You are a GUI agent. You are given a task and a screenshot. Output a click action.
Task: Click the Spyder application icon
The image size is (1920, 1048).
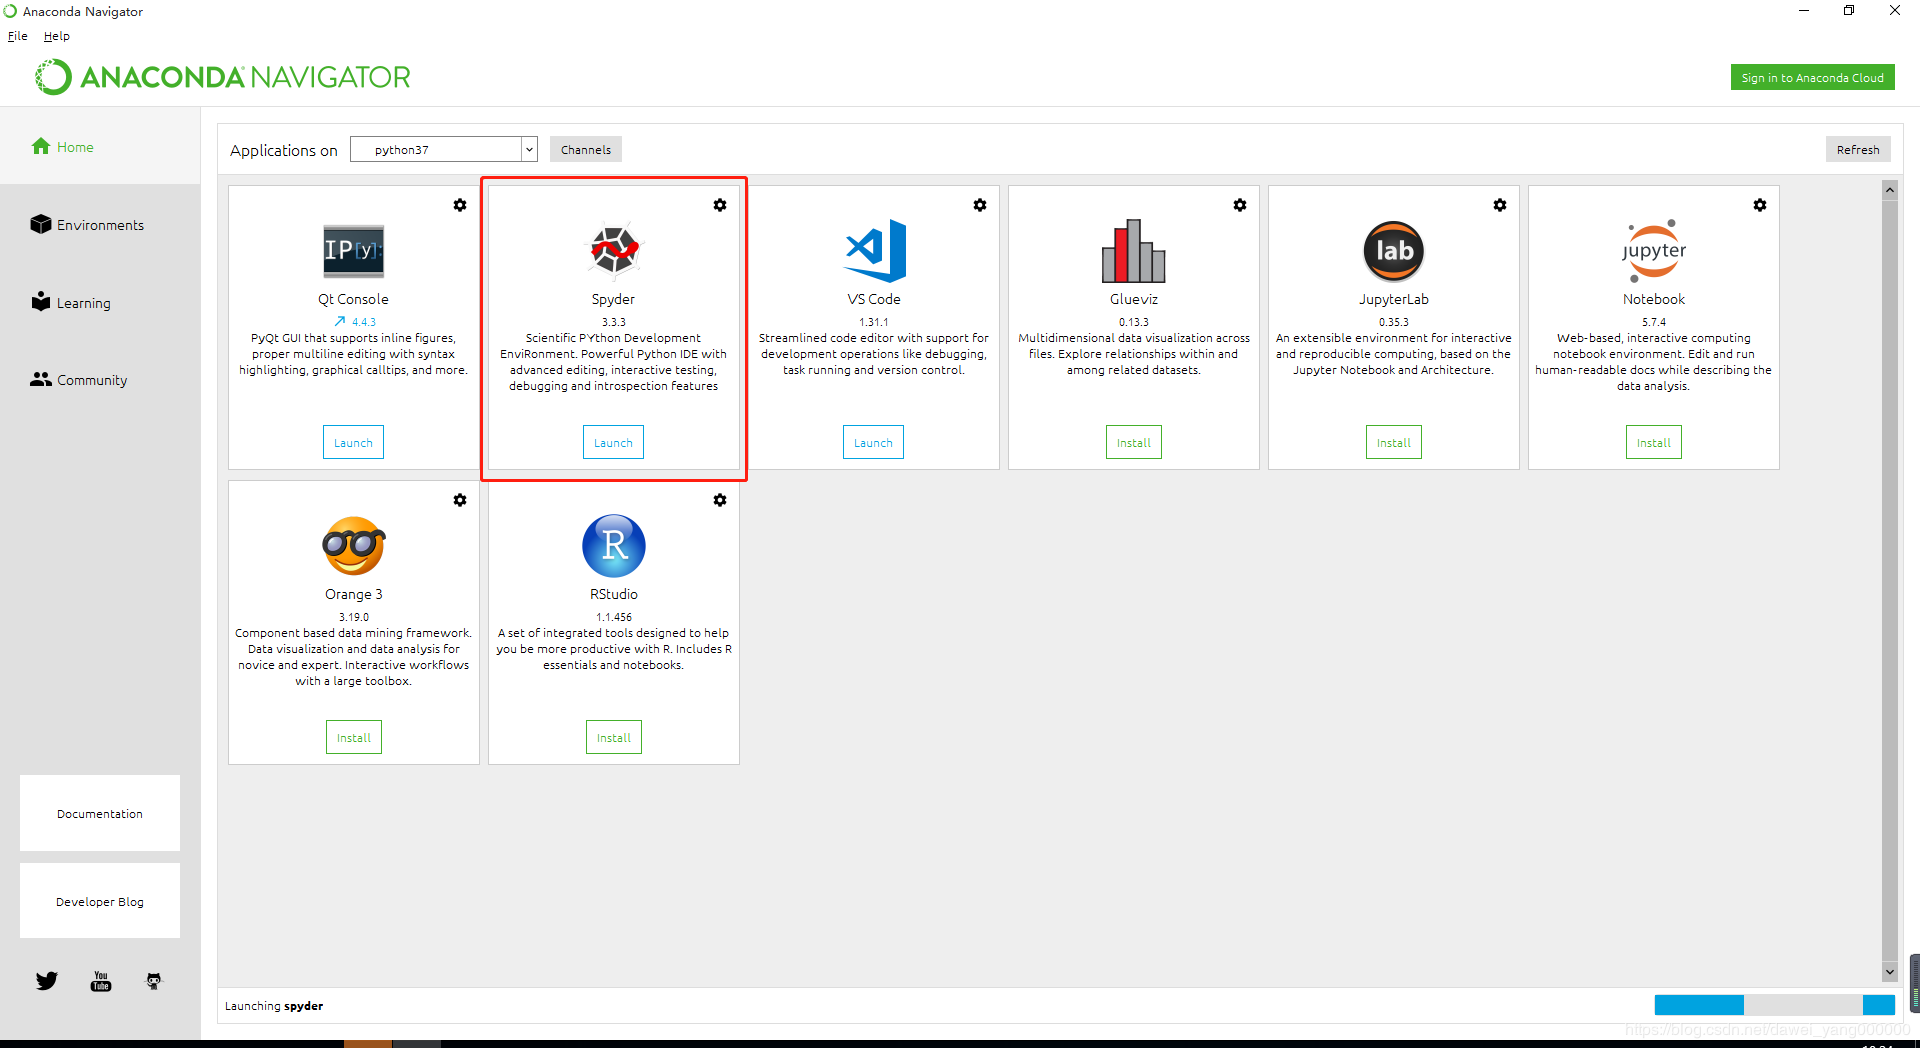(613, 249)
